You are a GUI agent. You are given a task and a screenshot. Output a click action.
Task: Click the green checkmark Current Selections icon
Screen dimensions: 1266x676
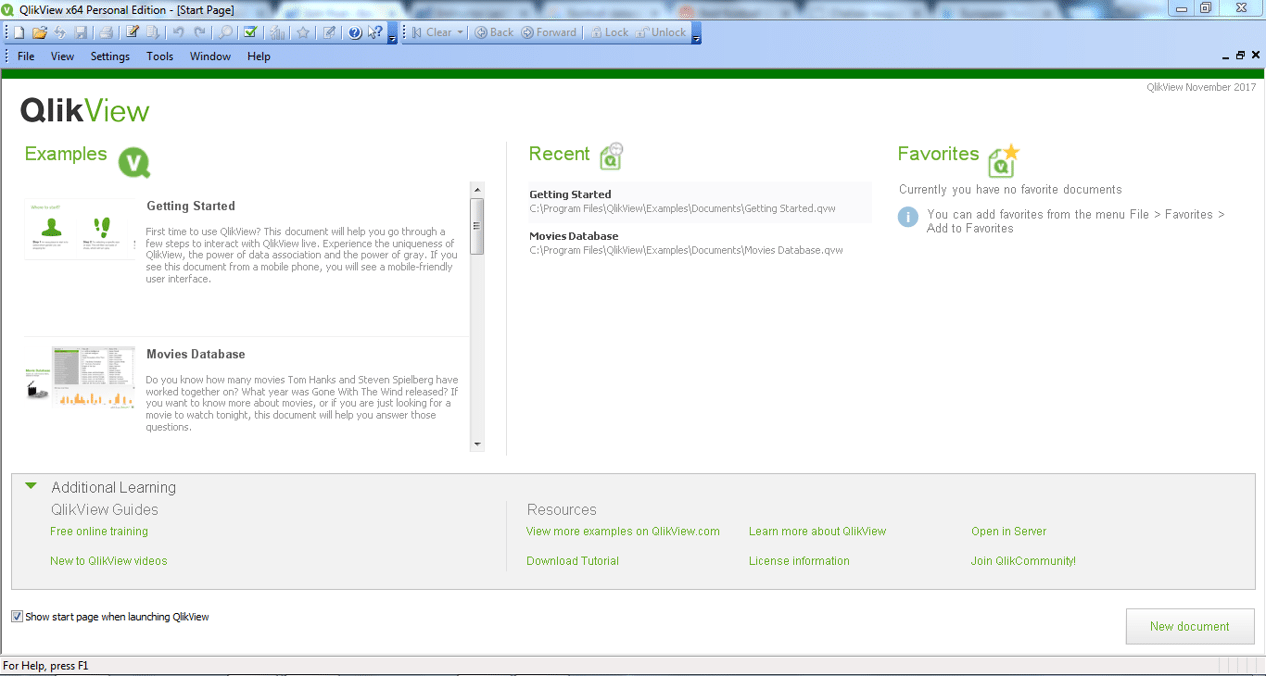pyautogui.click(x=251, y=32)
